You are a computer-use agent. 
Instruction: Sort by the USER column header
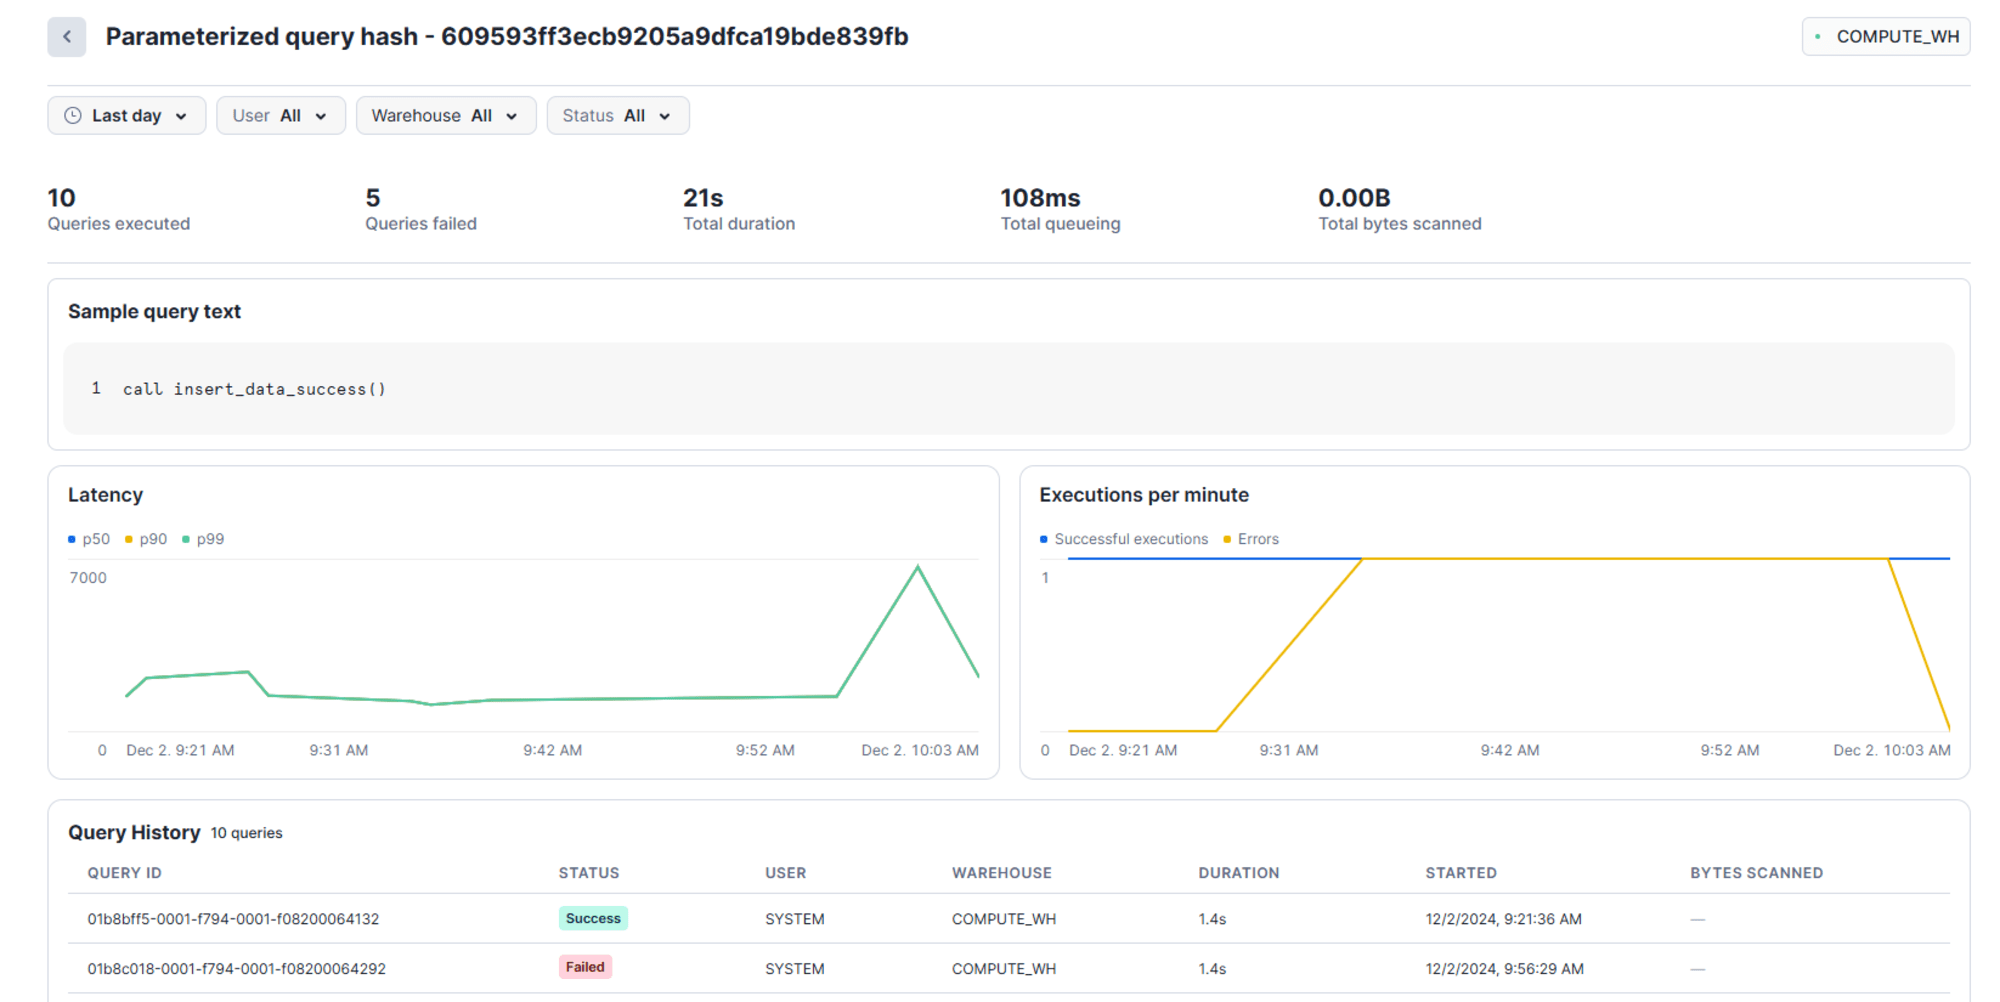[786, 873]
